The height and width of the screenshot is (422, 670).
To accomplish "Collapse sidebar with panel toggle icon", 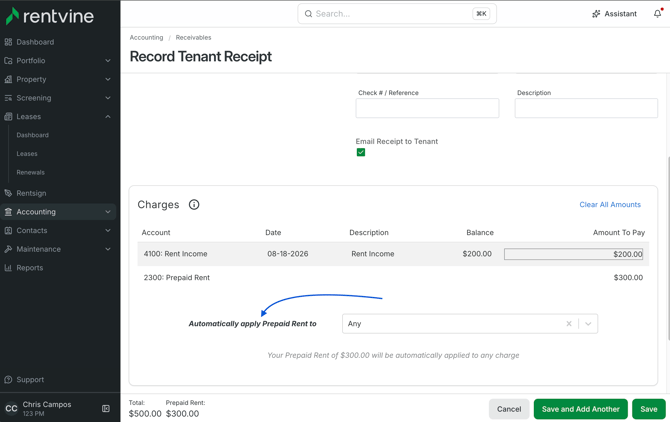I will [x=106, y=408].
